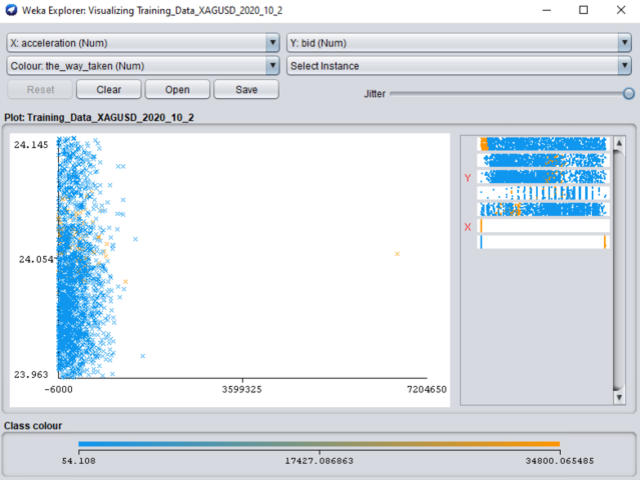Click scroll-down arrow of attribute panel

pos(620,398)
